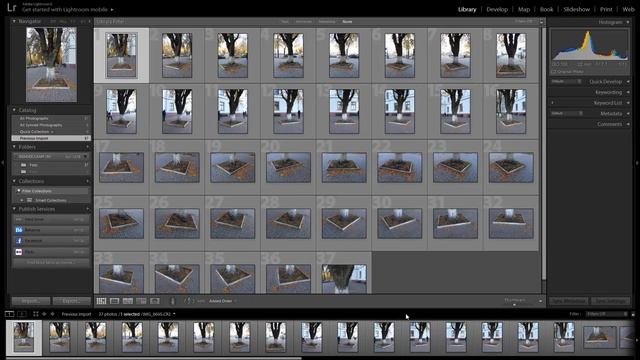
Task: Collapse the Collections panel
Action: (14, 181)
